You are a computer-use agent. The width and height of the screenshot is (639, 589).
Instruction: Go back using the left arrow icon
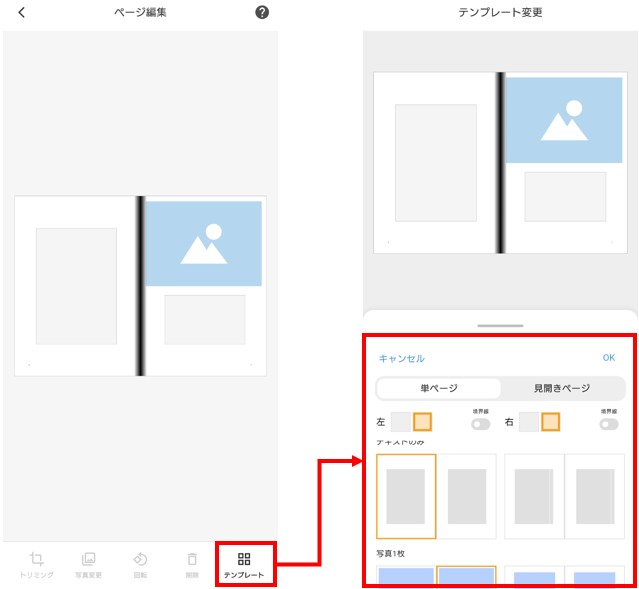tap(22, 13)
